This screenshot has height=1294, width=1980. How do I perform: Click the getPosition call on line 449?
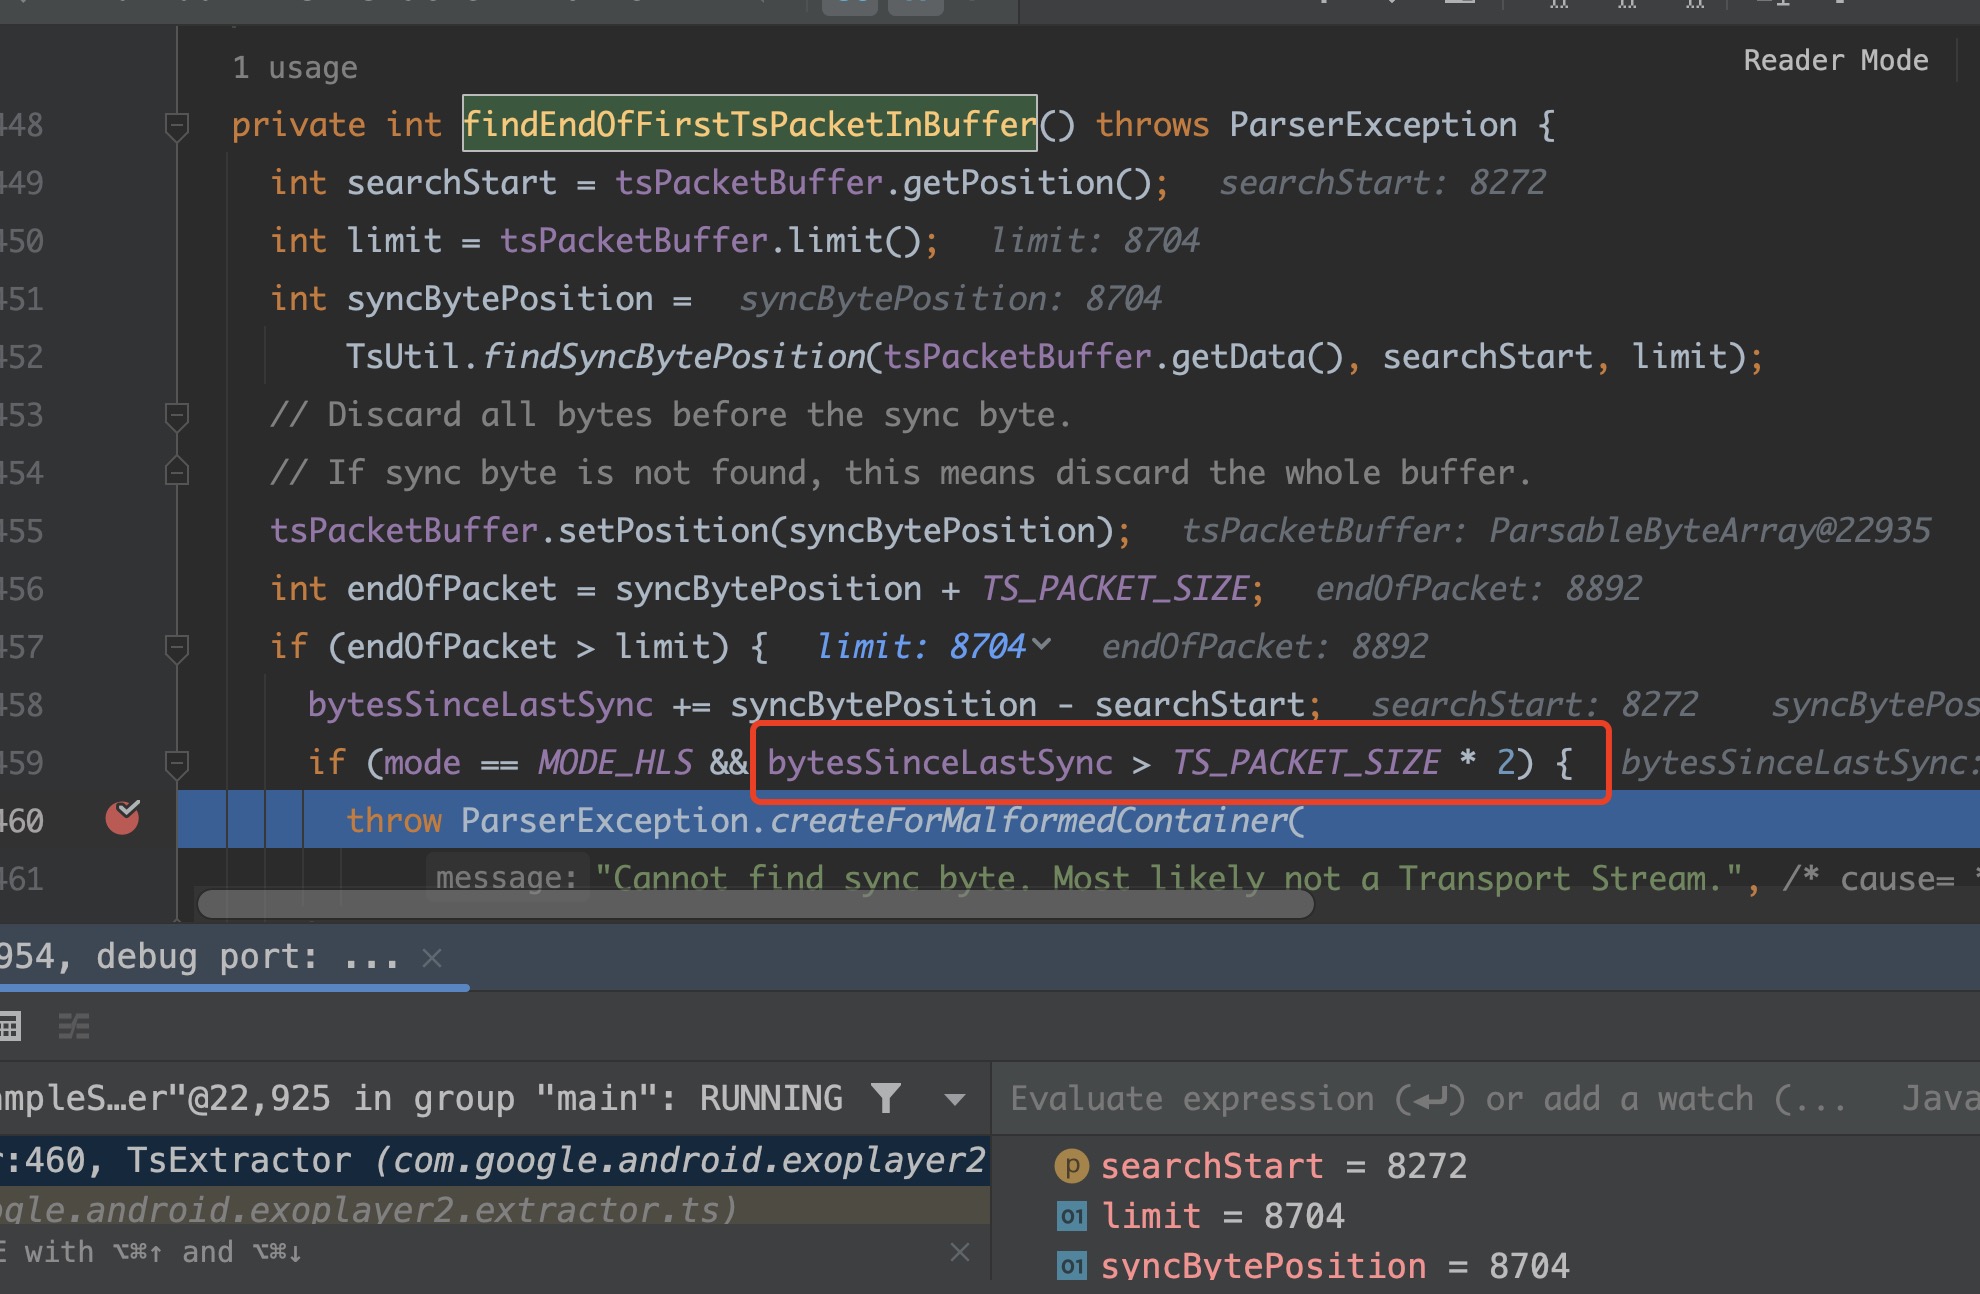1008,182
